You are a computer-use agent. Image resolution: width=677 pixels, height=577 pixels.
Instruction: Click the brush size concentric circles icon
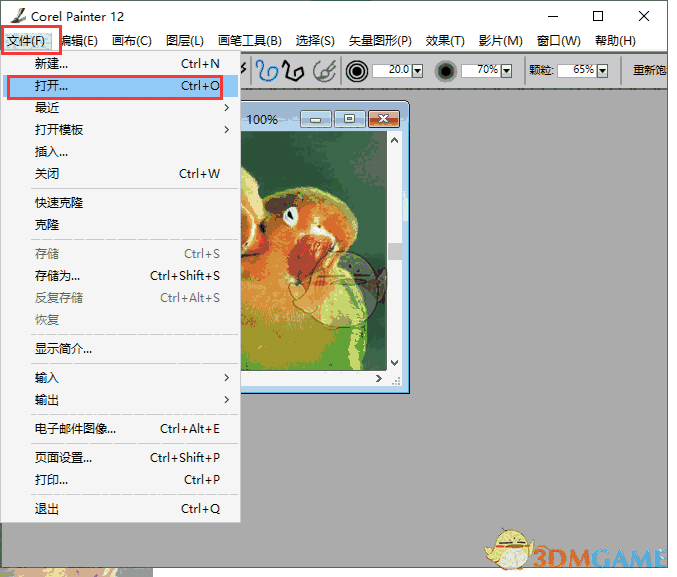[x=357, y=71]
